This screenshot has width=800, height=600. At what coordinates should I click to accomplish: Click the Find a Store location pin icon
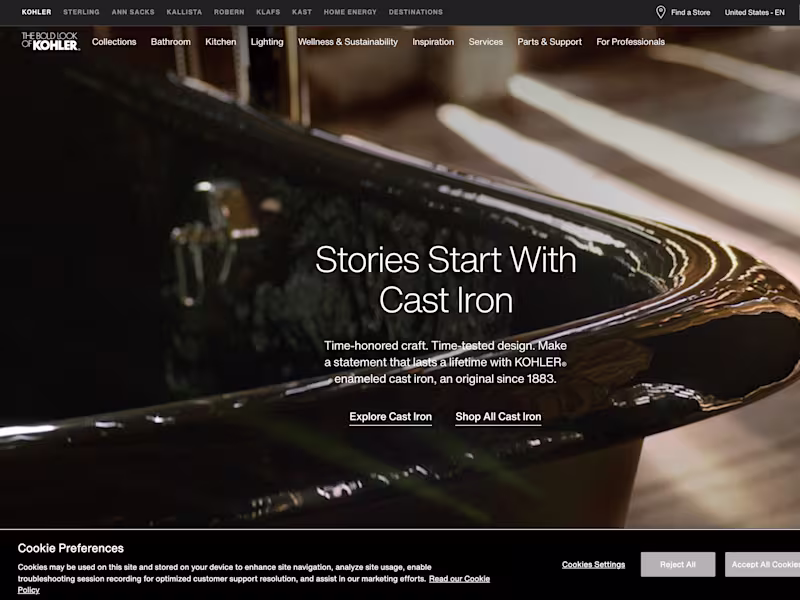pos(660,12)
